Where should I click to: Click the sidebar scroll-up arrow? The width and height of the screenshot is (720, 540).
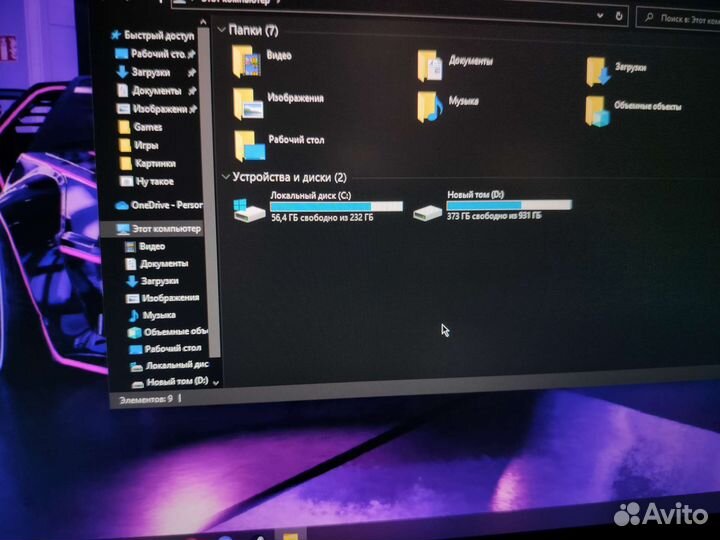coord(203,22)
